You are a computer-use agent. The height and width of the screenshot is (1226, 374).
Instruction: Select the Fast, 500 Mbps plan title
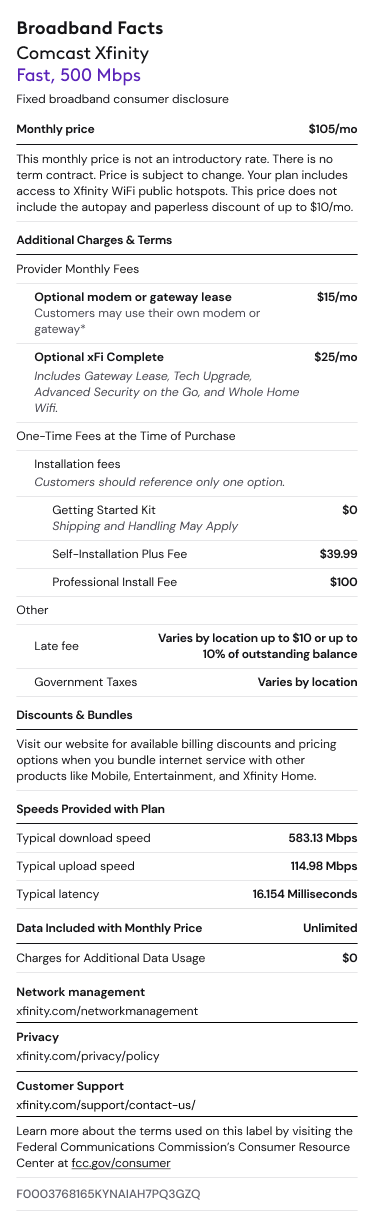pos(79,76)
